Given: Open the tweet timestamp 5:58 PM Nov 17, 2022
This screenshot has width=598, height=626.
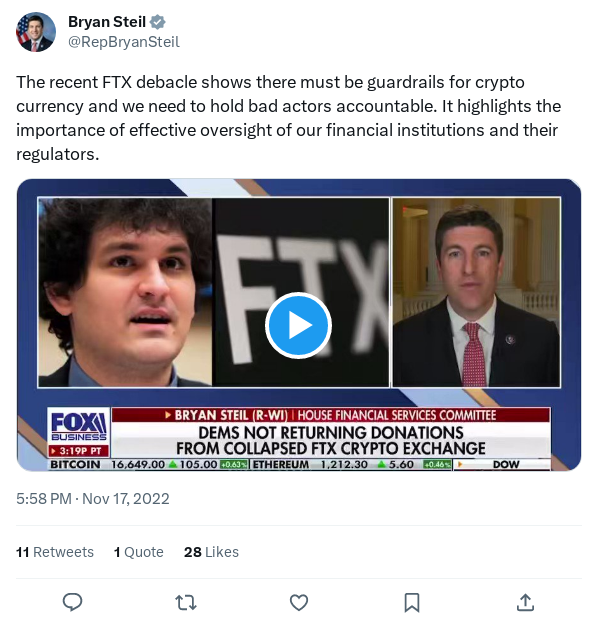Looking at the screenshot, I should tap(93, 499).
